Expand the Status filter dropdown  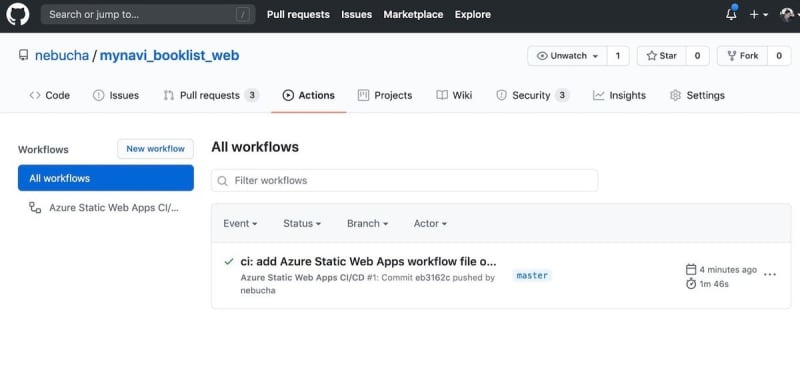[x=302, y=224]
